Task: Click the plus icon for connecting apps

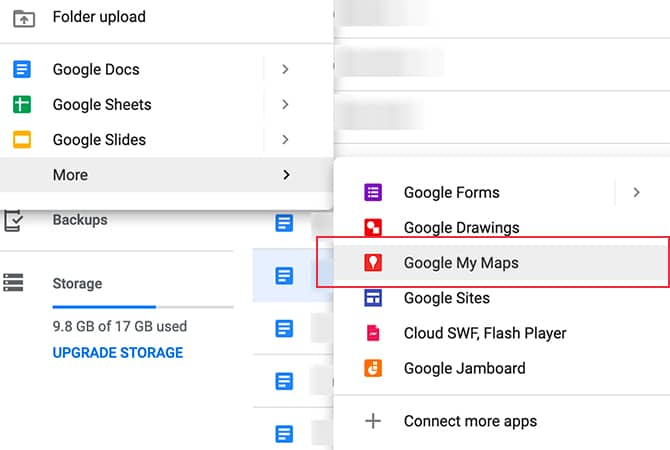Action: click(373, 421)
